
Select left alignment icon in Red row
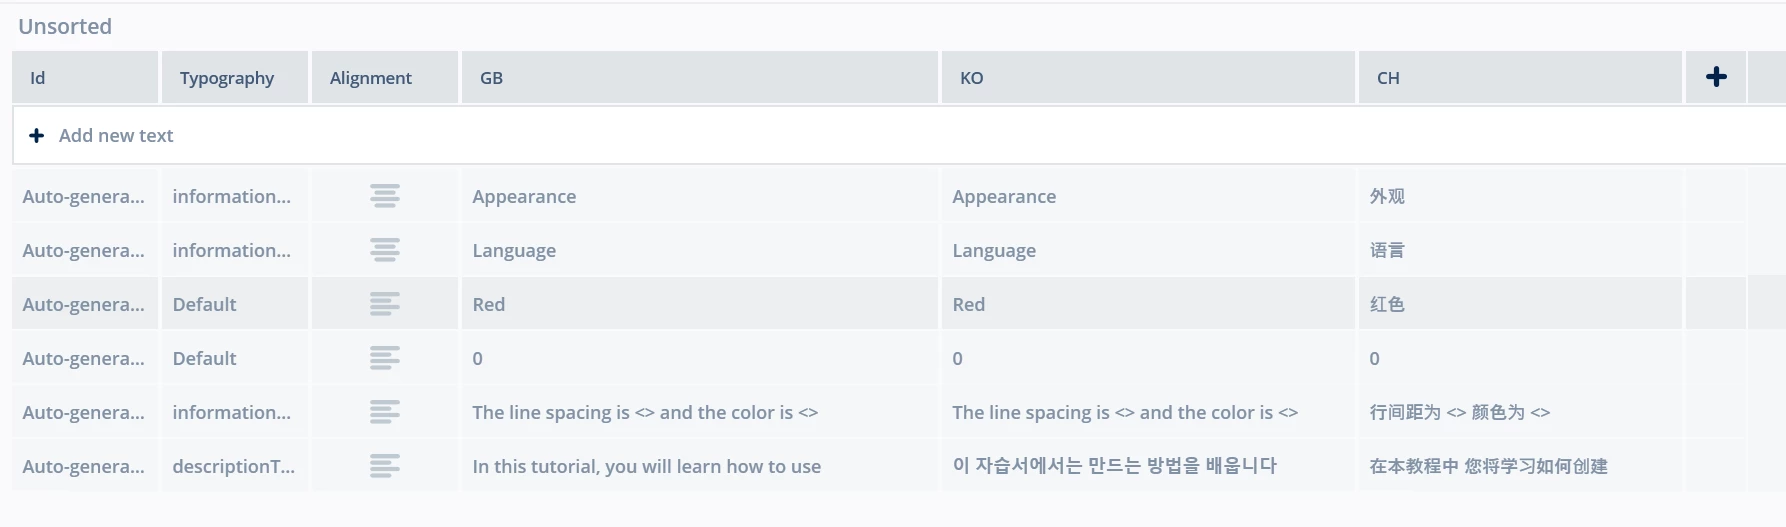[x=385, y=304]
